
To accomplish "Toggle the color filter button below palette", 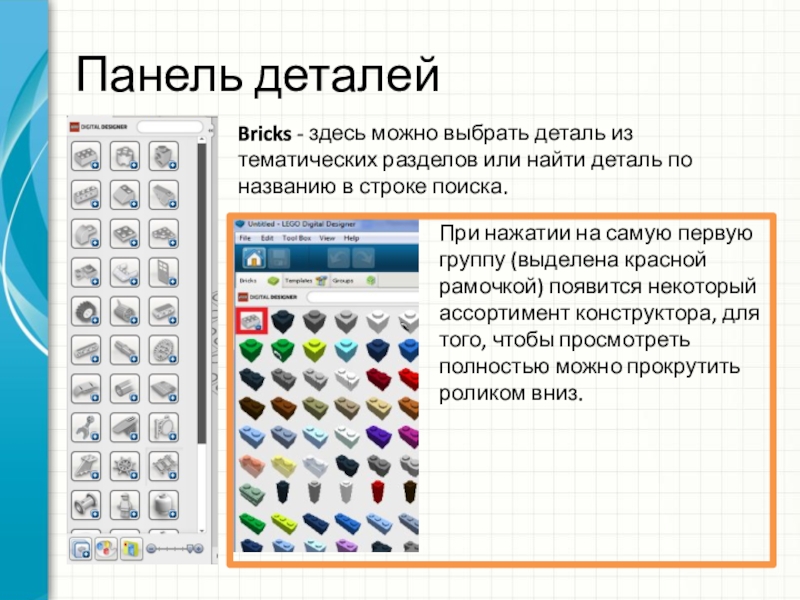I will (x=105, y=548).
